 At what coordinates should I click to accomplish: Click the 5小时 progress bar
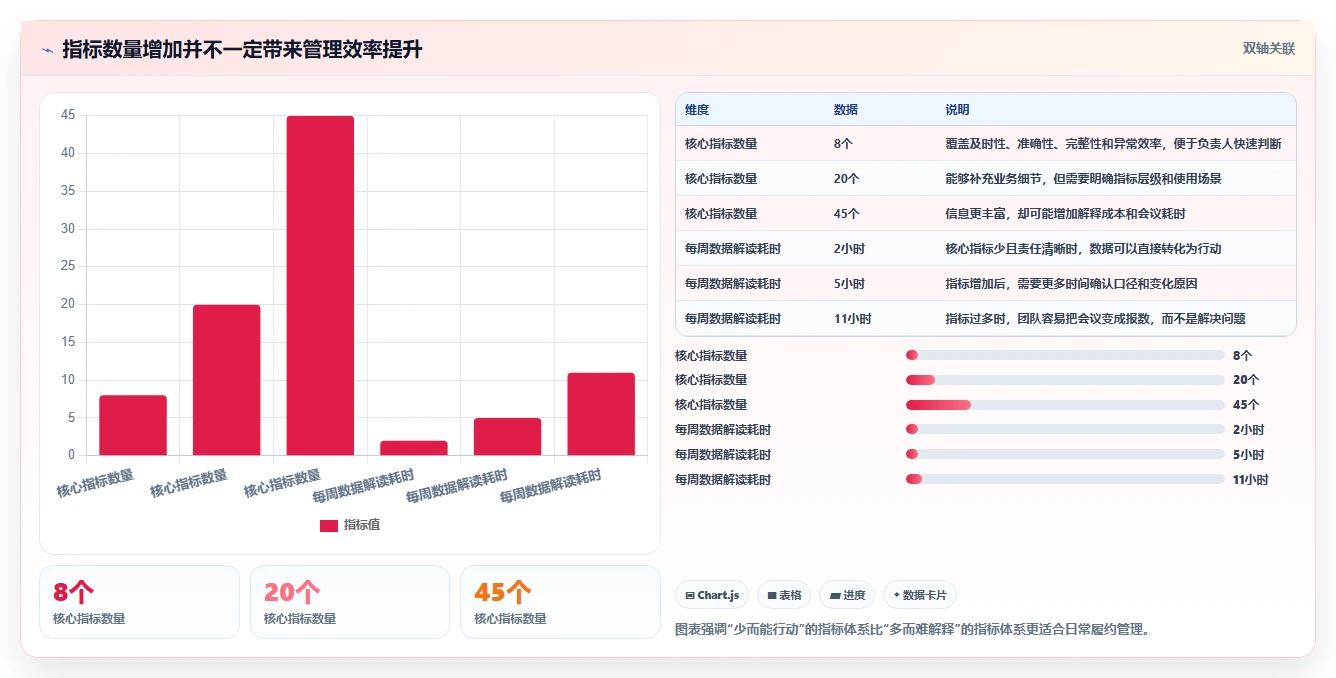[1065, 455]
